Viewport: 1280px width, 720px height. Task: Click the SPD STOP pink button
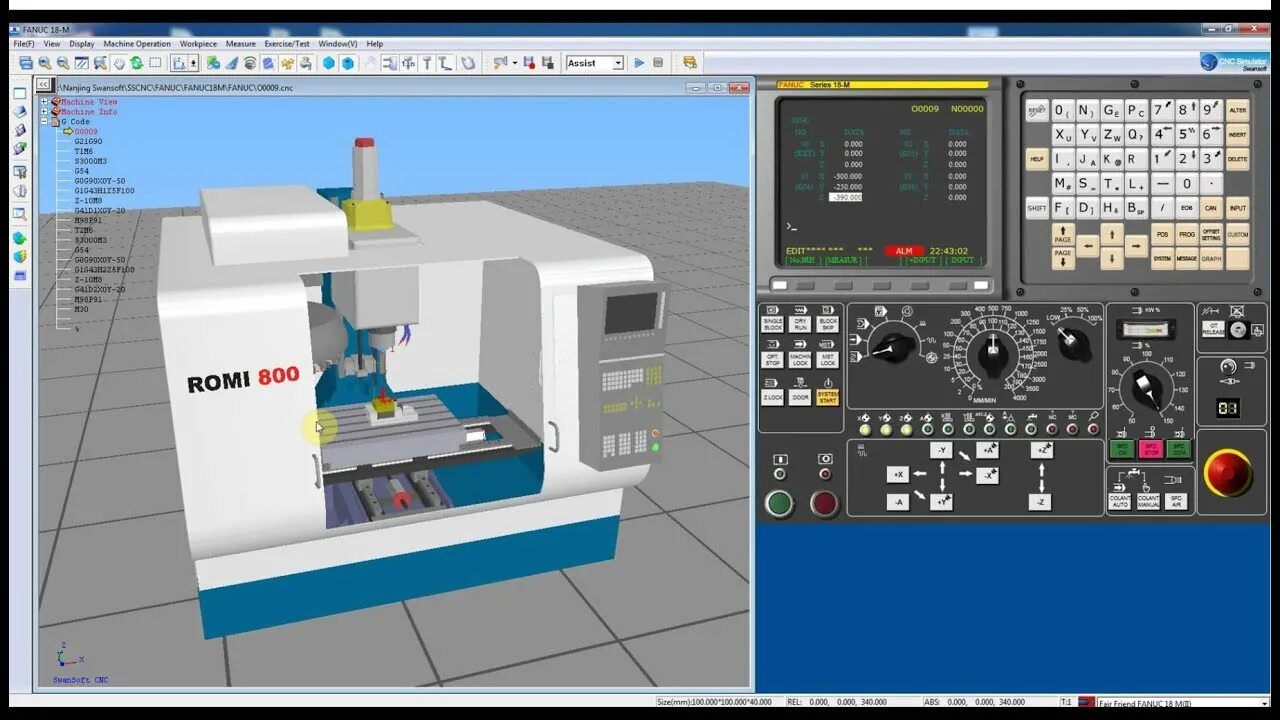click(x=1150, y=450)
